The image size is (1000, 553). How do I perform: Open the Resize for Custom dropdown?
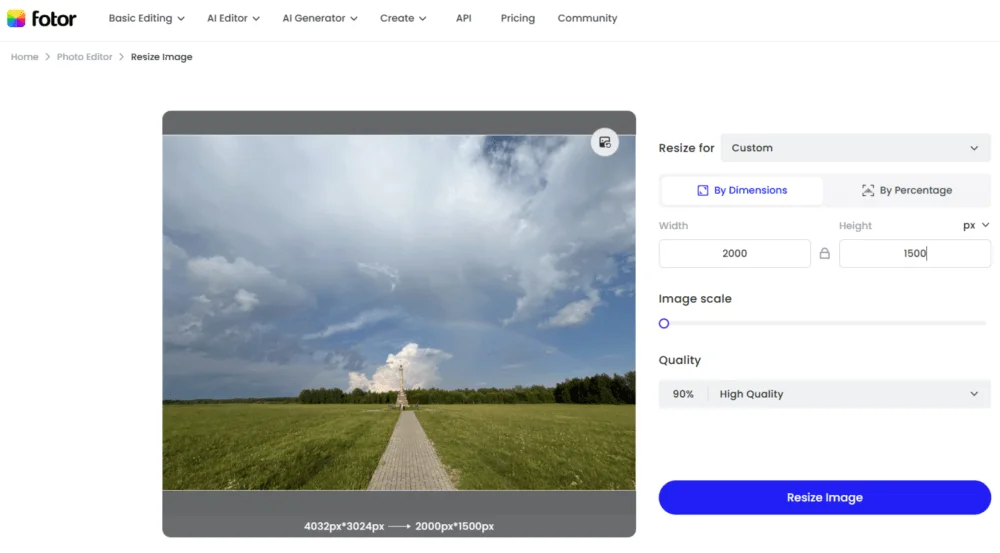click(855, 148)
